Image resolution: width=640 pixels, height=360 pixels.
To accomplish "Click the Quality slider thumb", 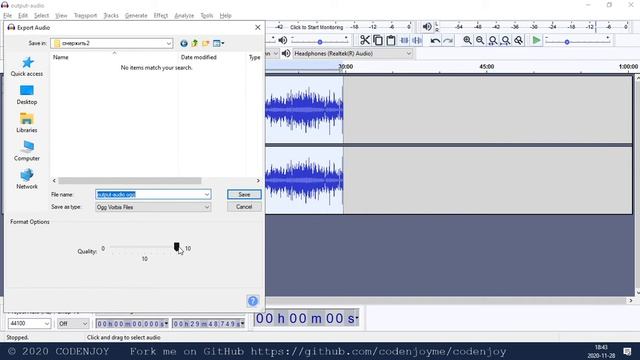I will [176, 247].
